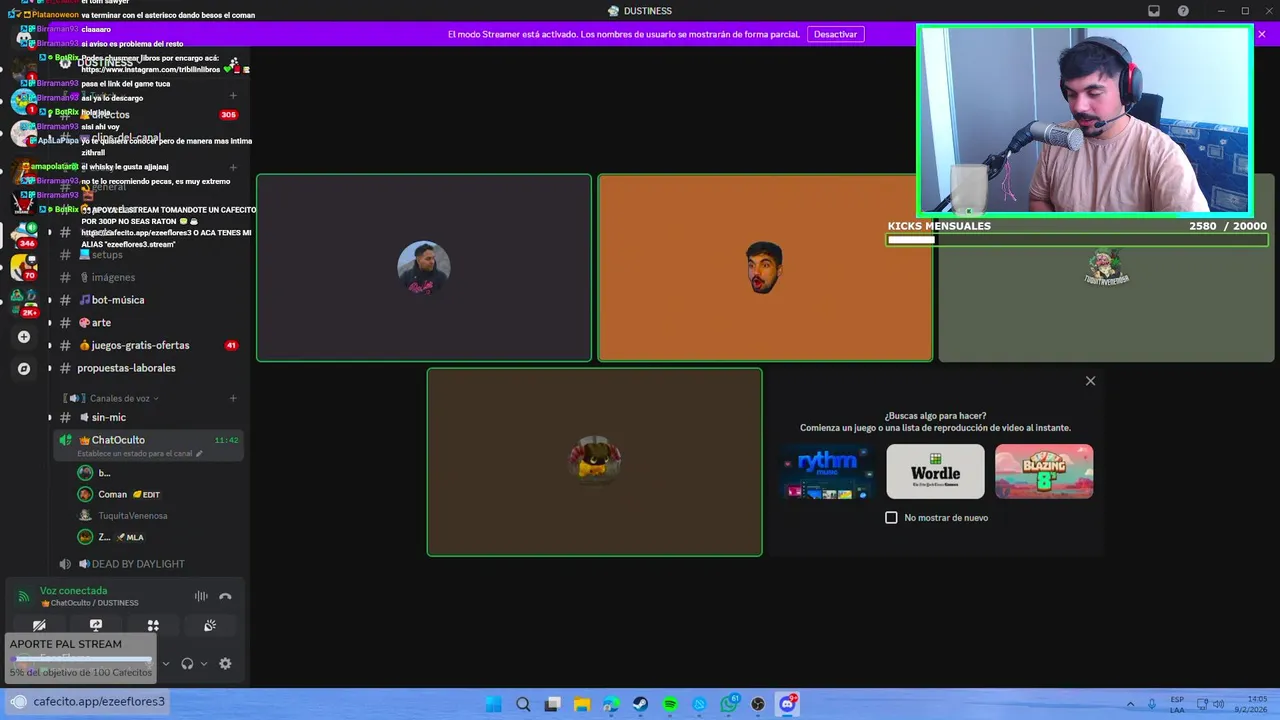Screen dimensions: 1280x720
Task: Toggle noise suppression waveform icon
Action: tap(201, 596)
